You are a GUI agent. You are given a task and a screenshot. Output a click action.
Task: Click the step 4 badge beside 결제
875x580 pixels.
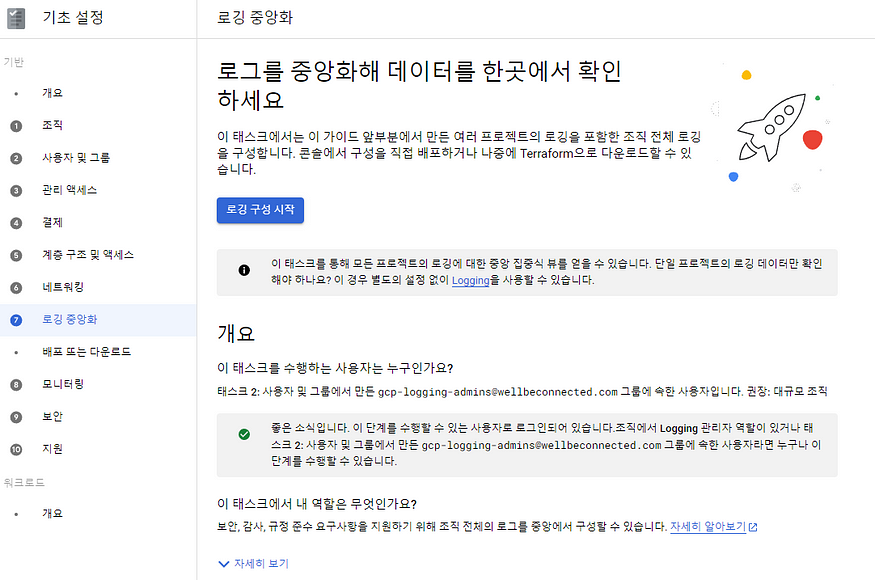pyautogui.click(x=16, y=223)
